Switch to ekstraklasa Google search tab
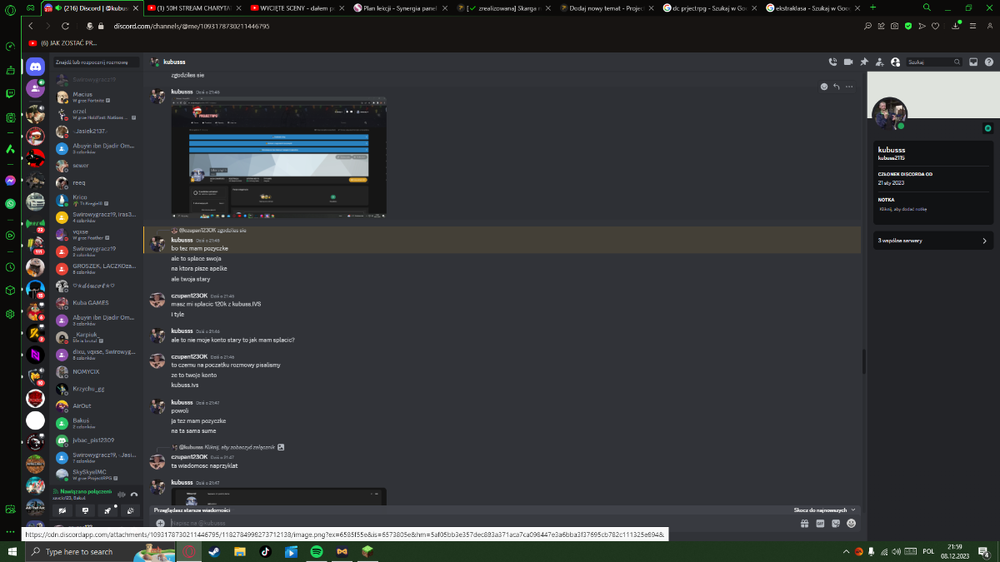The height and width of the screenshot is (562, 1000). tap(812, 8)
